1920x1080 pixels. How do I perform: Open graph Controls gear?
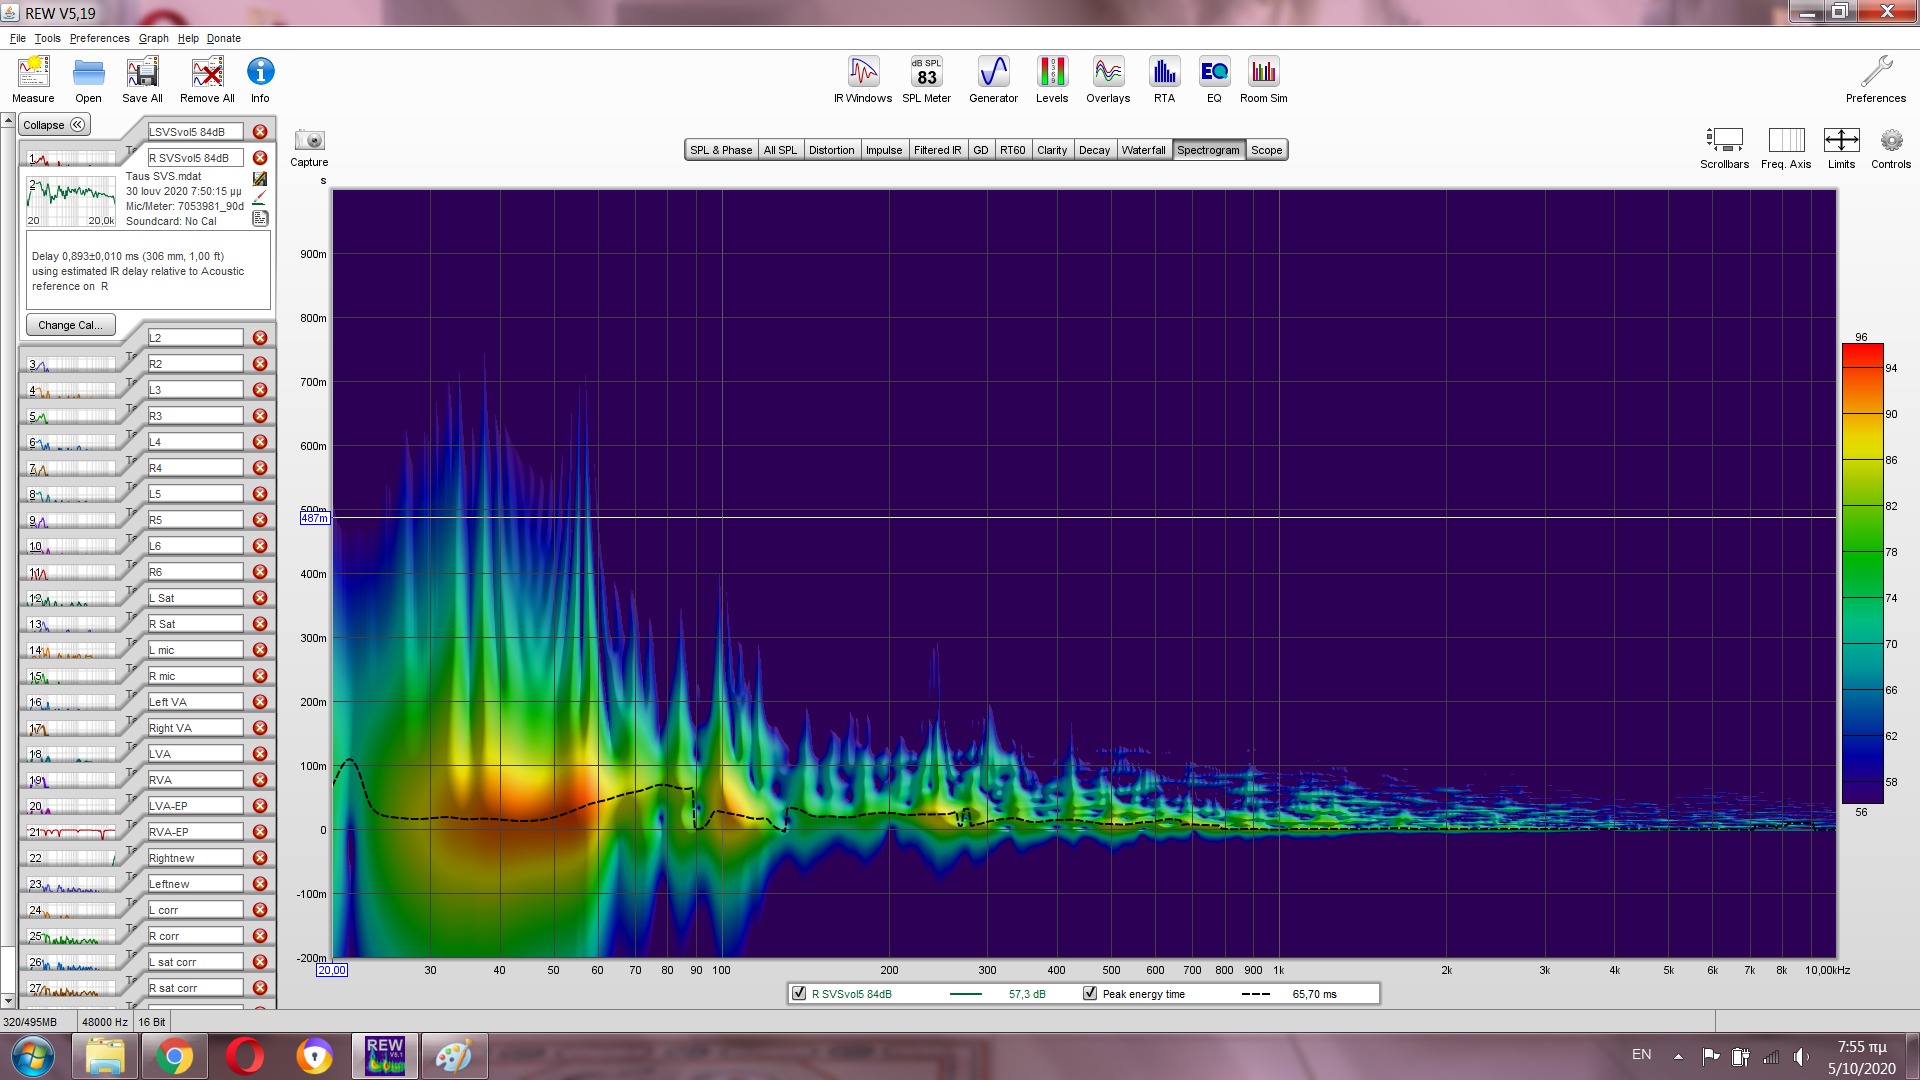click(x=1890, y=141)
